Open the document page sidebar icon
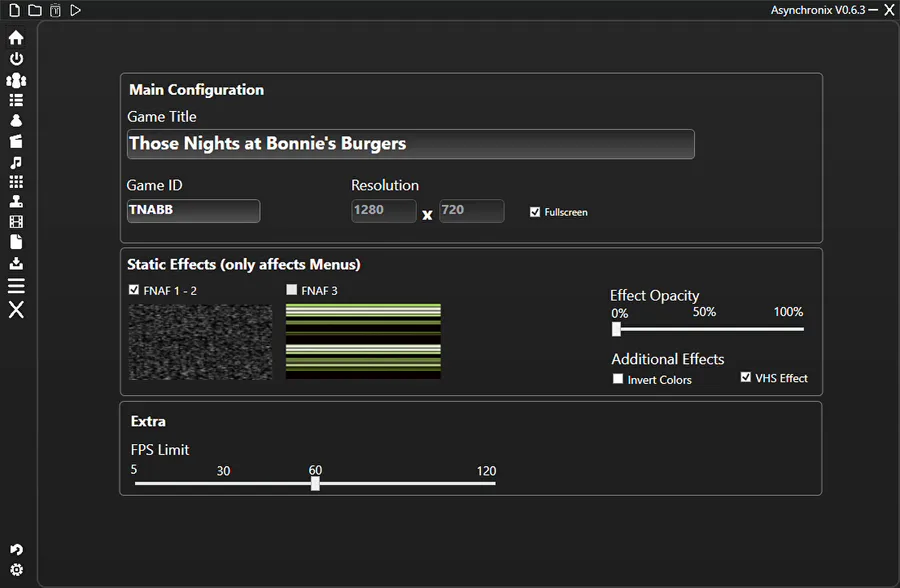 [x=16, y=242]
